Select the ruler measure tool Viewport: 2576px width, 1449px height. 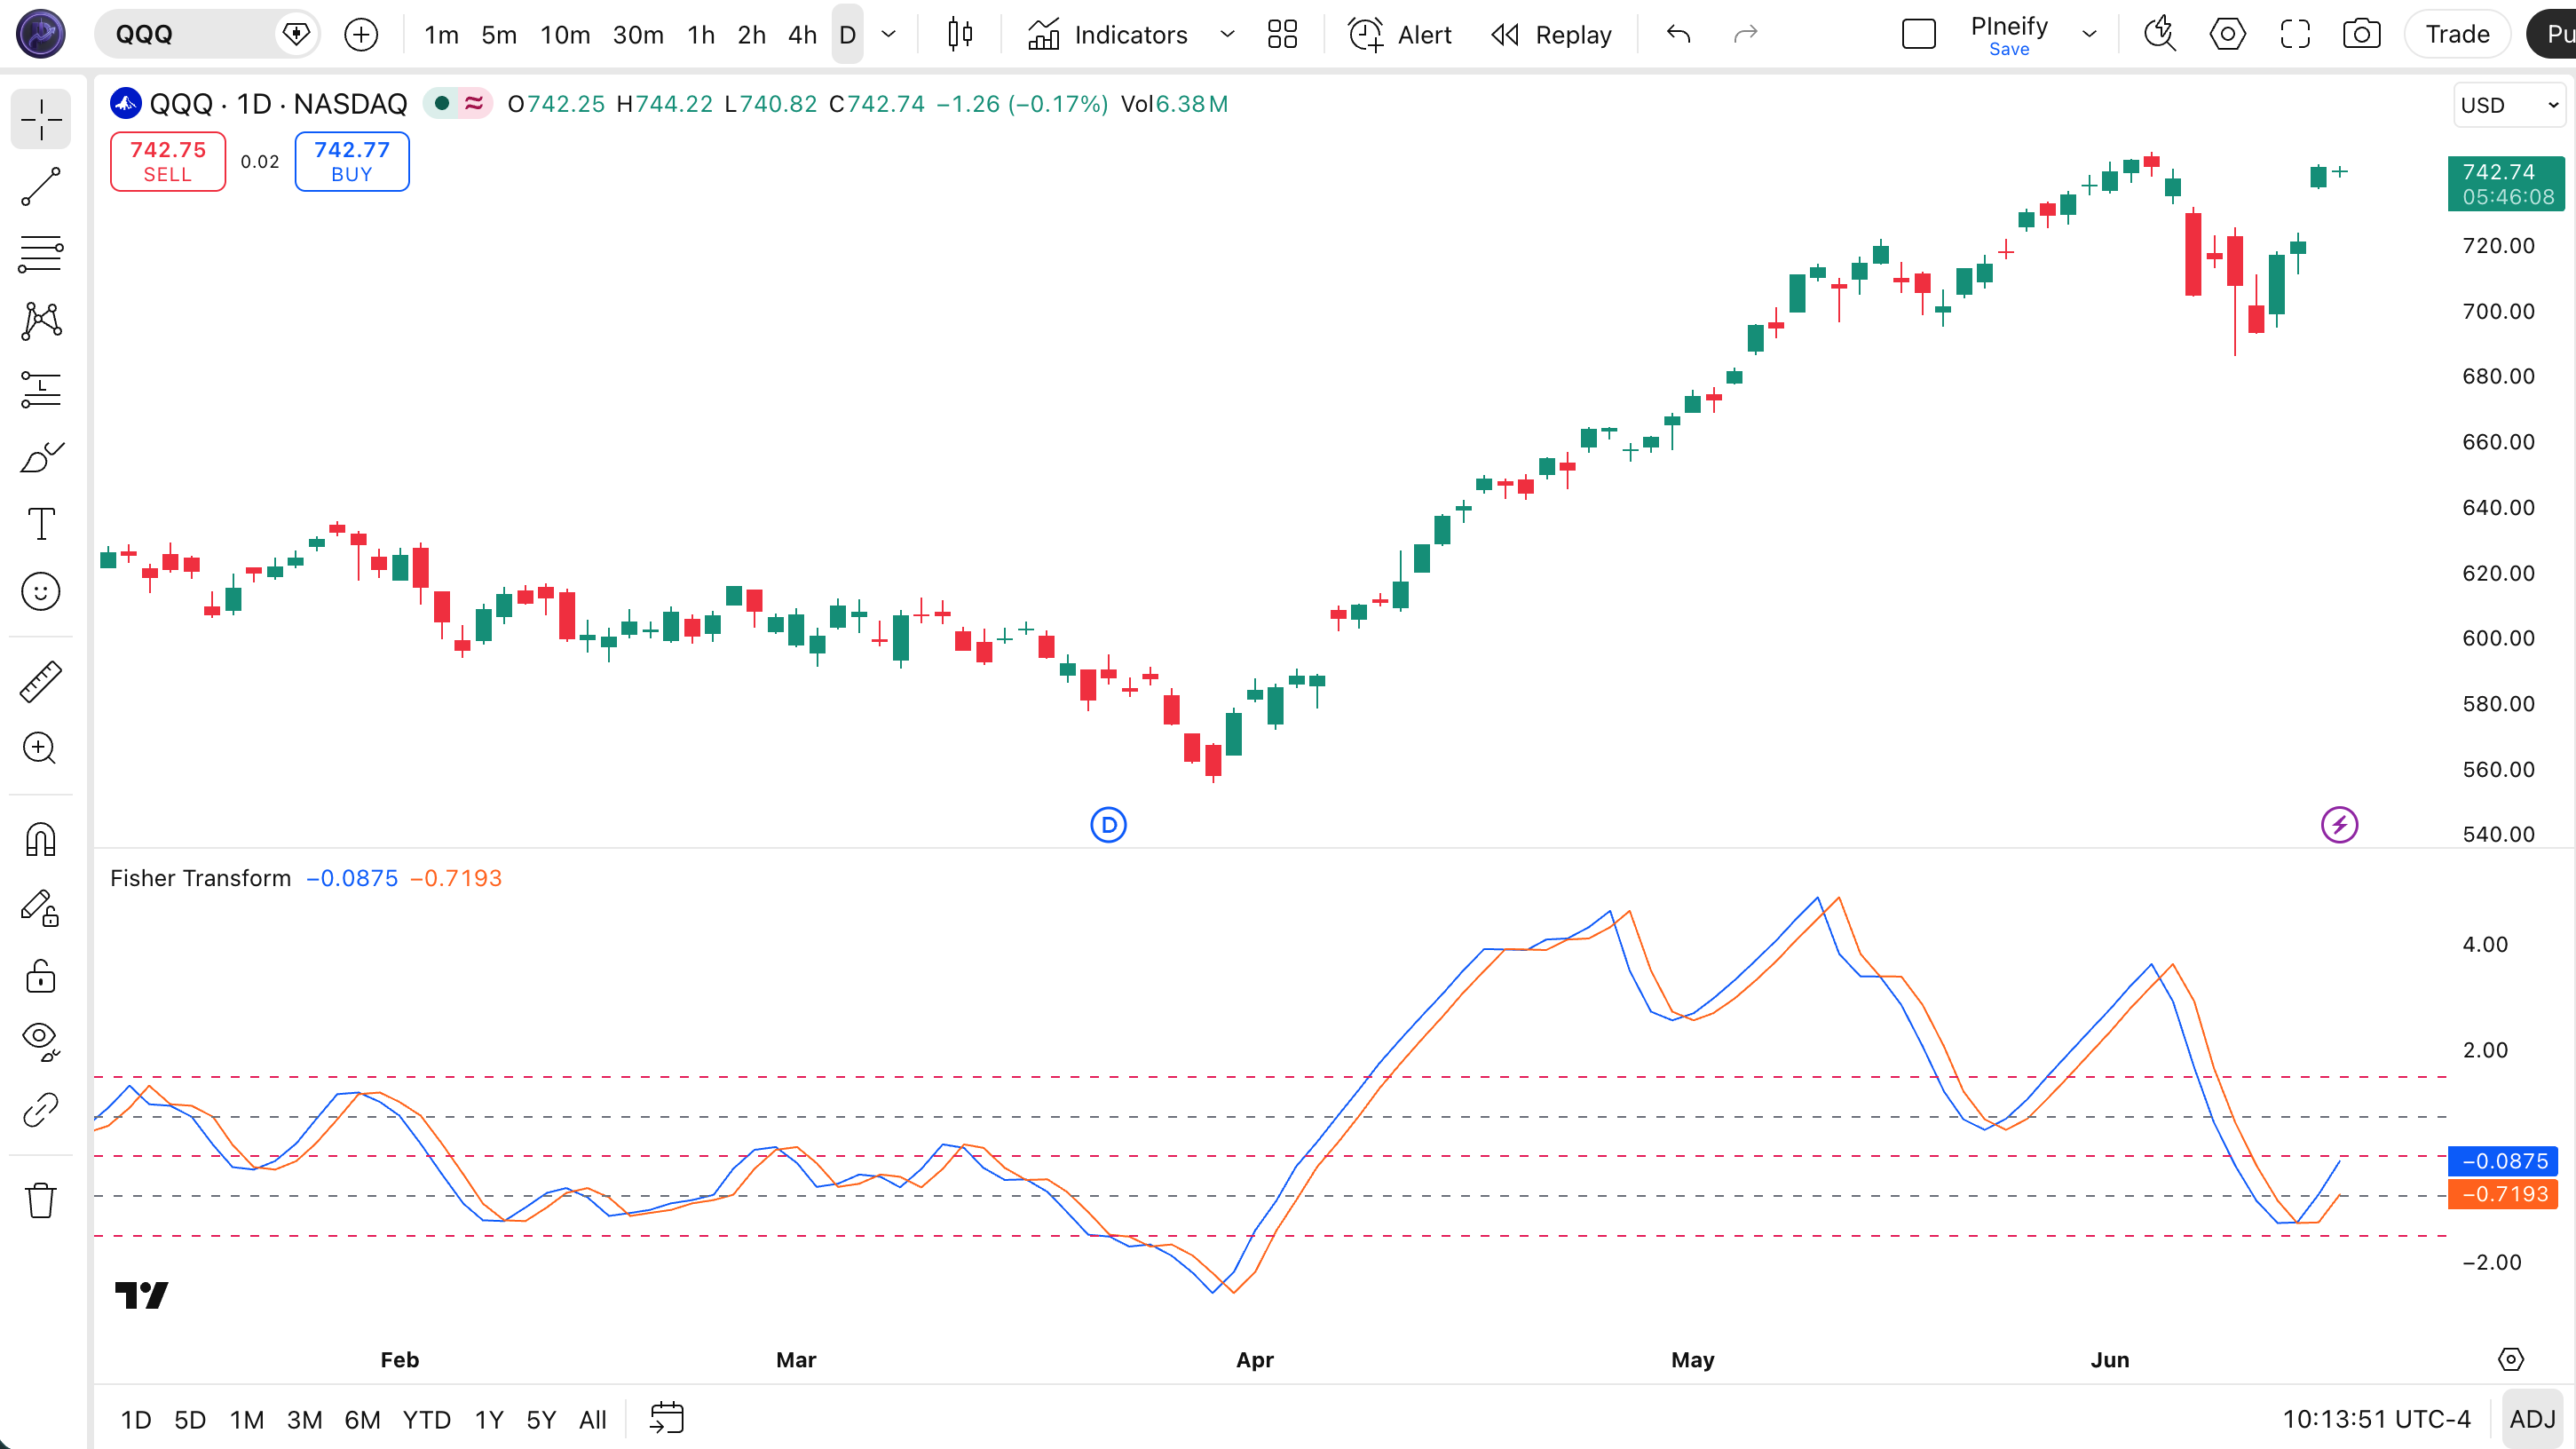(41, 681)
